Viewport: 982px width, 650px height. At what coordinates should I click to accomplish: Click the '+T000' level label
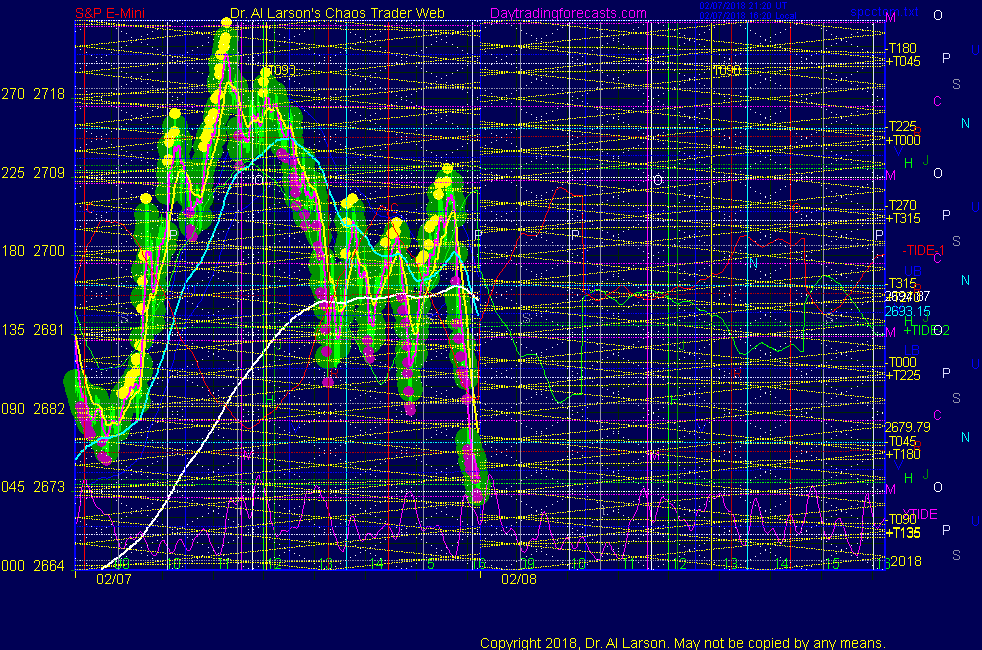coord(903,140)
